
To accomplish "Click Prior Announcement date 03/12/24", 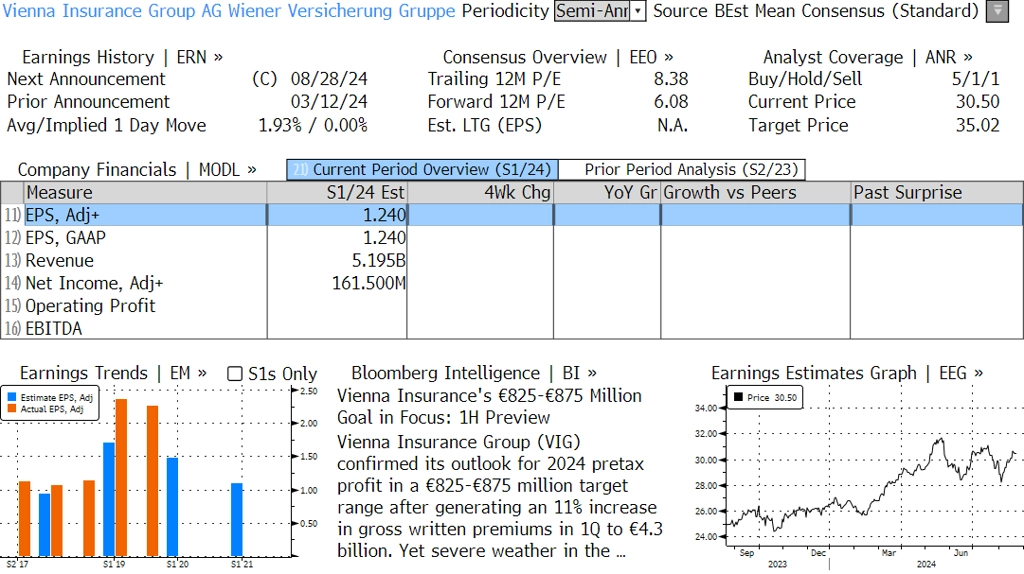I will pyautogui.click(x=329, y=102).
